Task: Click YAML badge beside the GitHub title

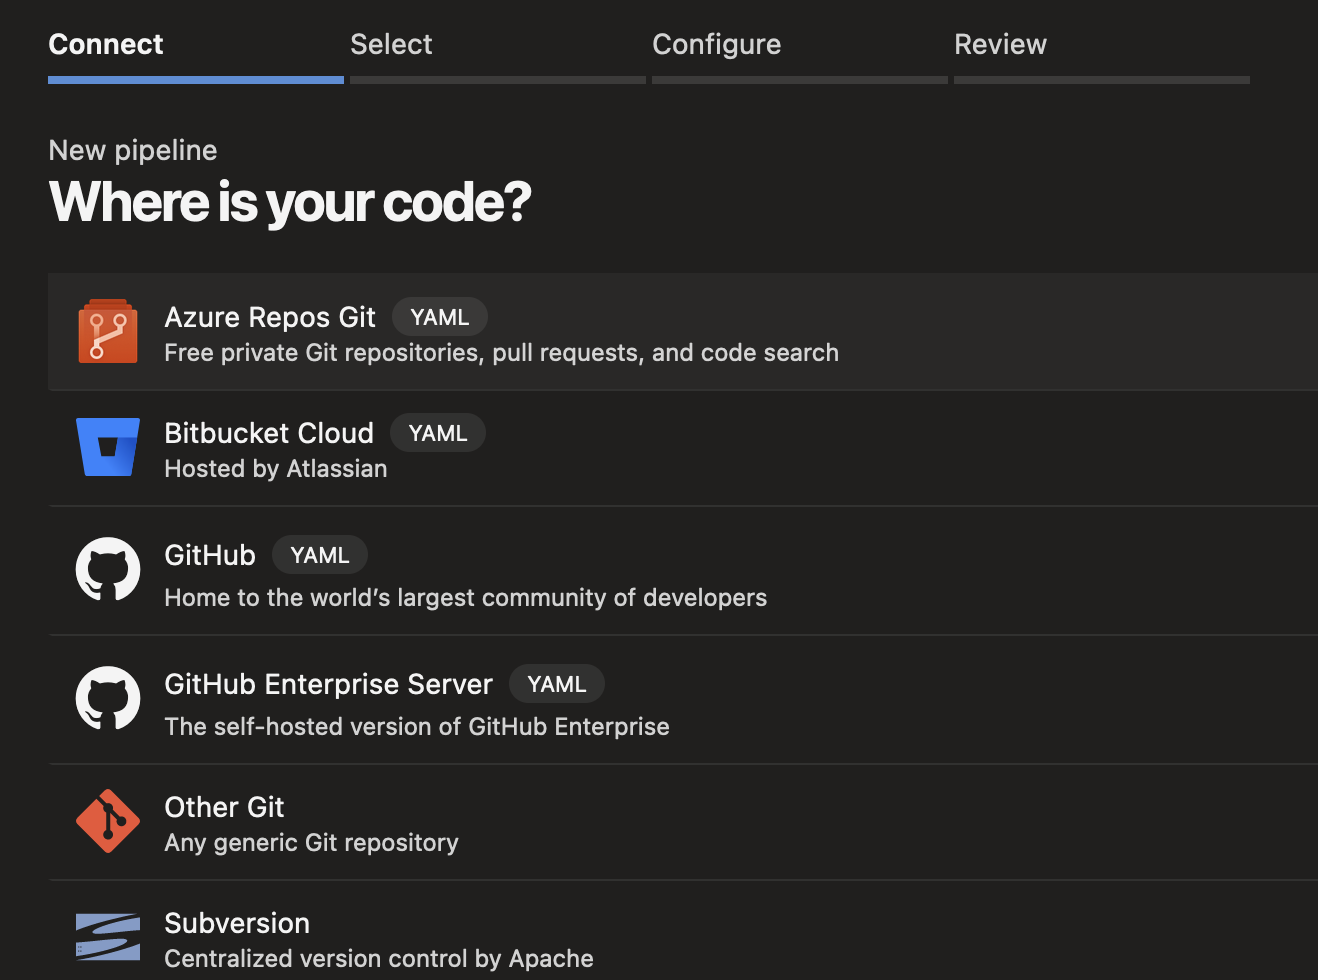Action: point(320,555)
